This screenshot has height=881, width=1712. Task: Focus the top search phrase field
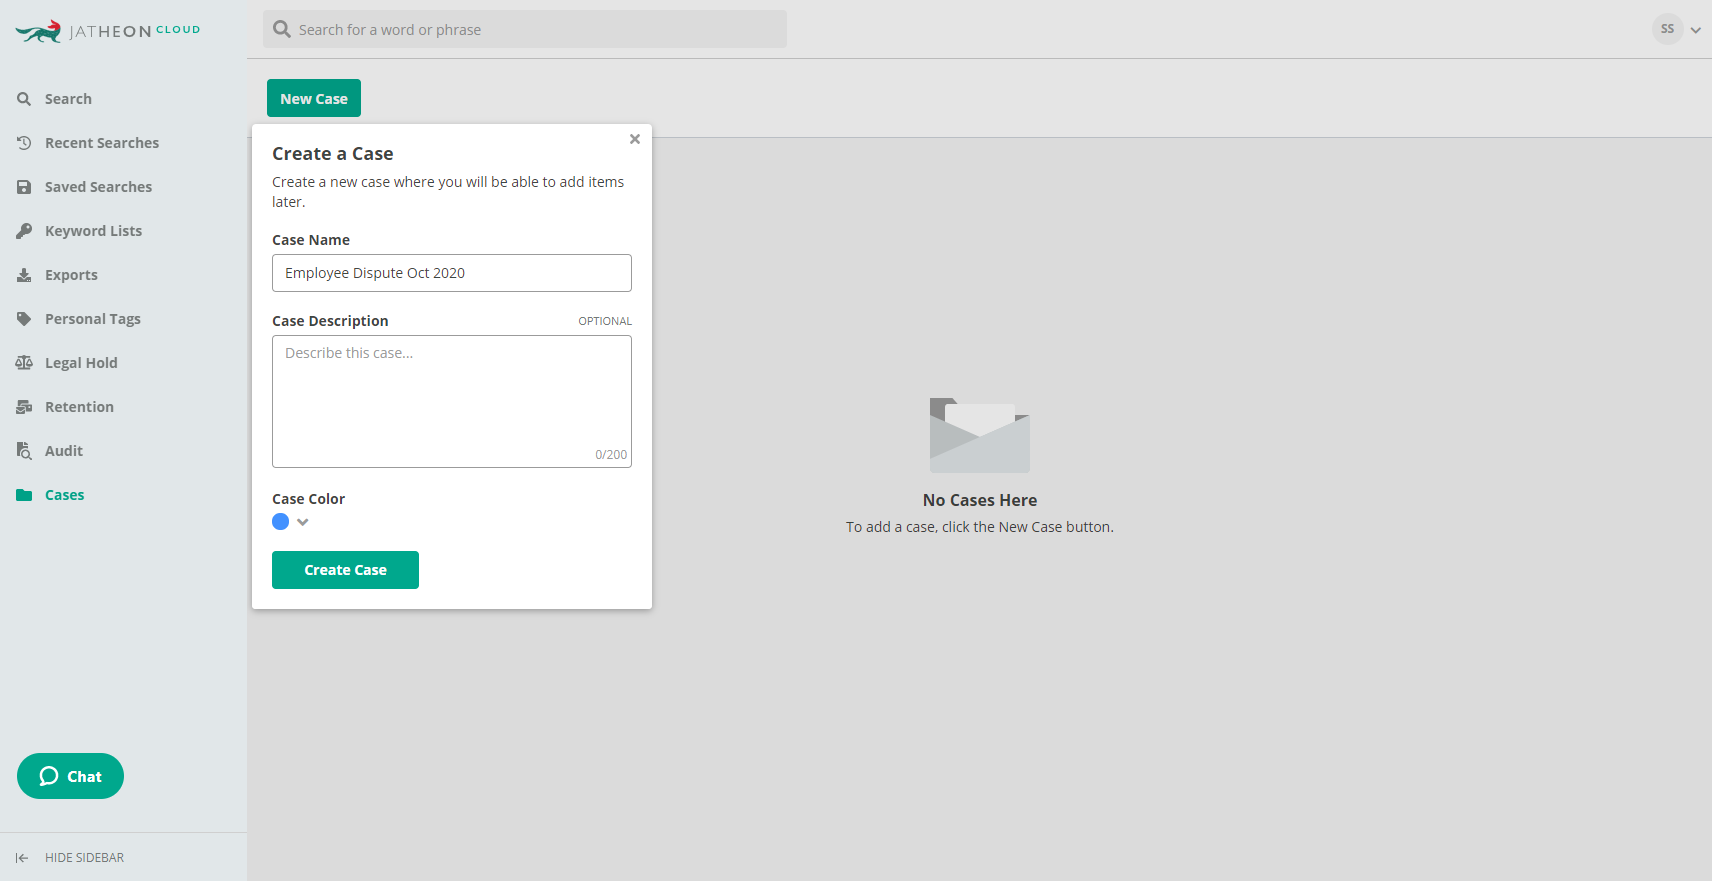click(x=525, y=29)
